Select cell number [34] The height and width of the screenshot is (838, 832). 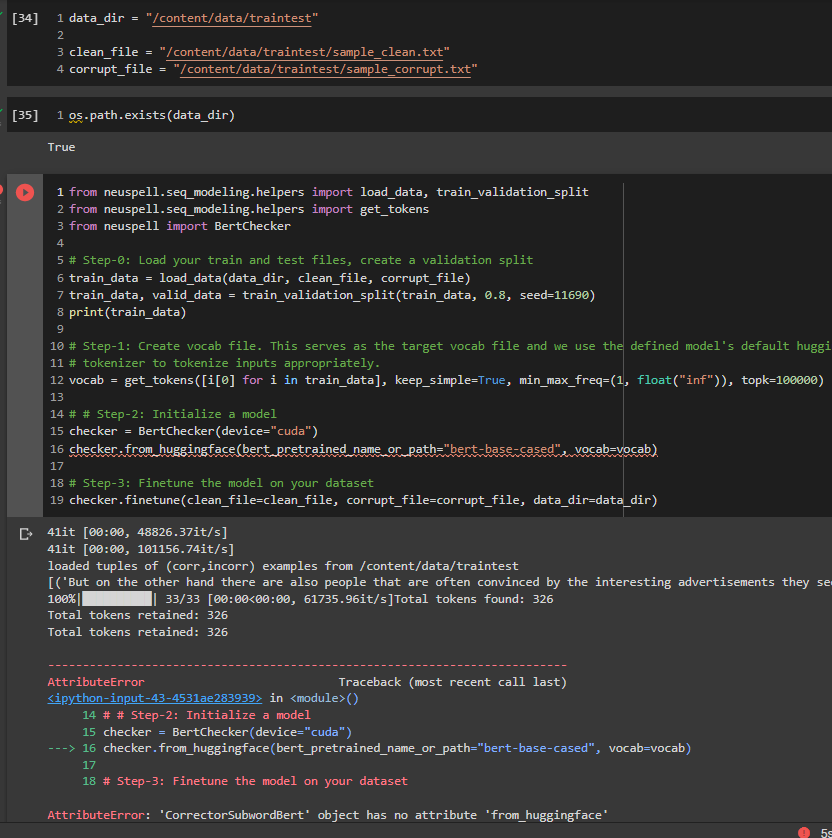pyautogui.click(x=25, y=18)
